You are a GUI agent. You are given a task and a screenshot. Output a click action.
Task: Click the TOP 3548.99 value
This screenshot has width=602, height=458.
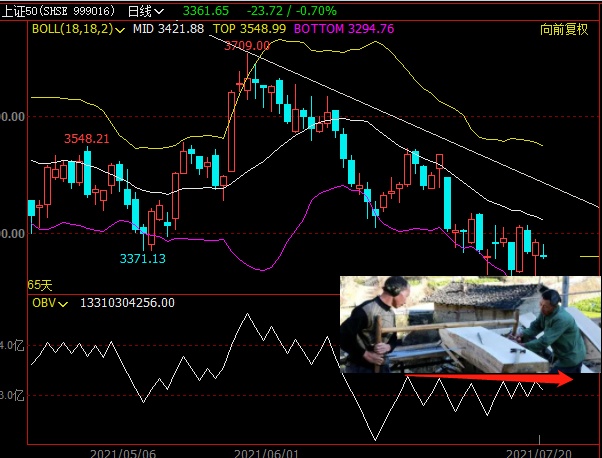pyautogui.click(x=250, y=29)
